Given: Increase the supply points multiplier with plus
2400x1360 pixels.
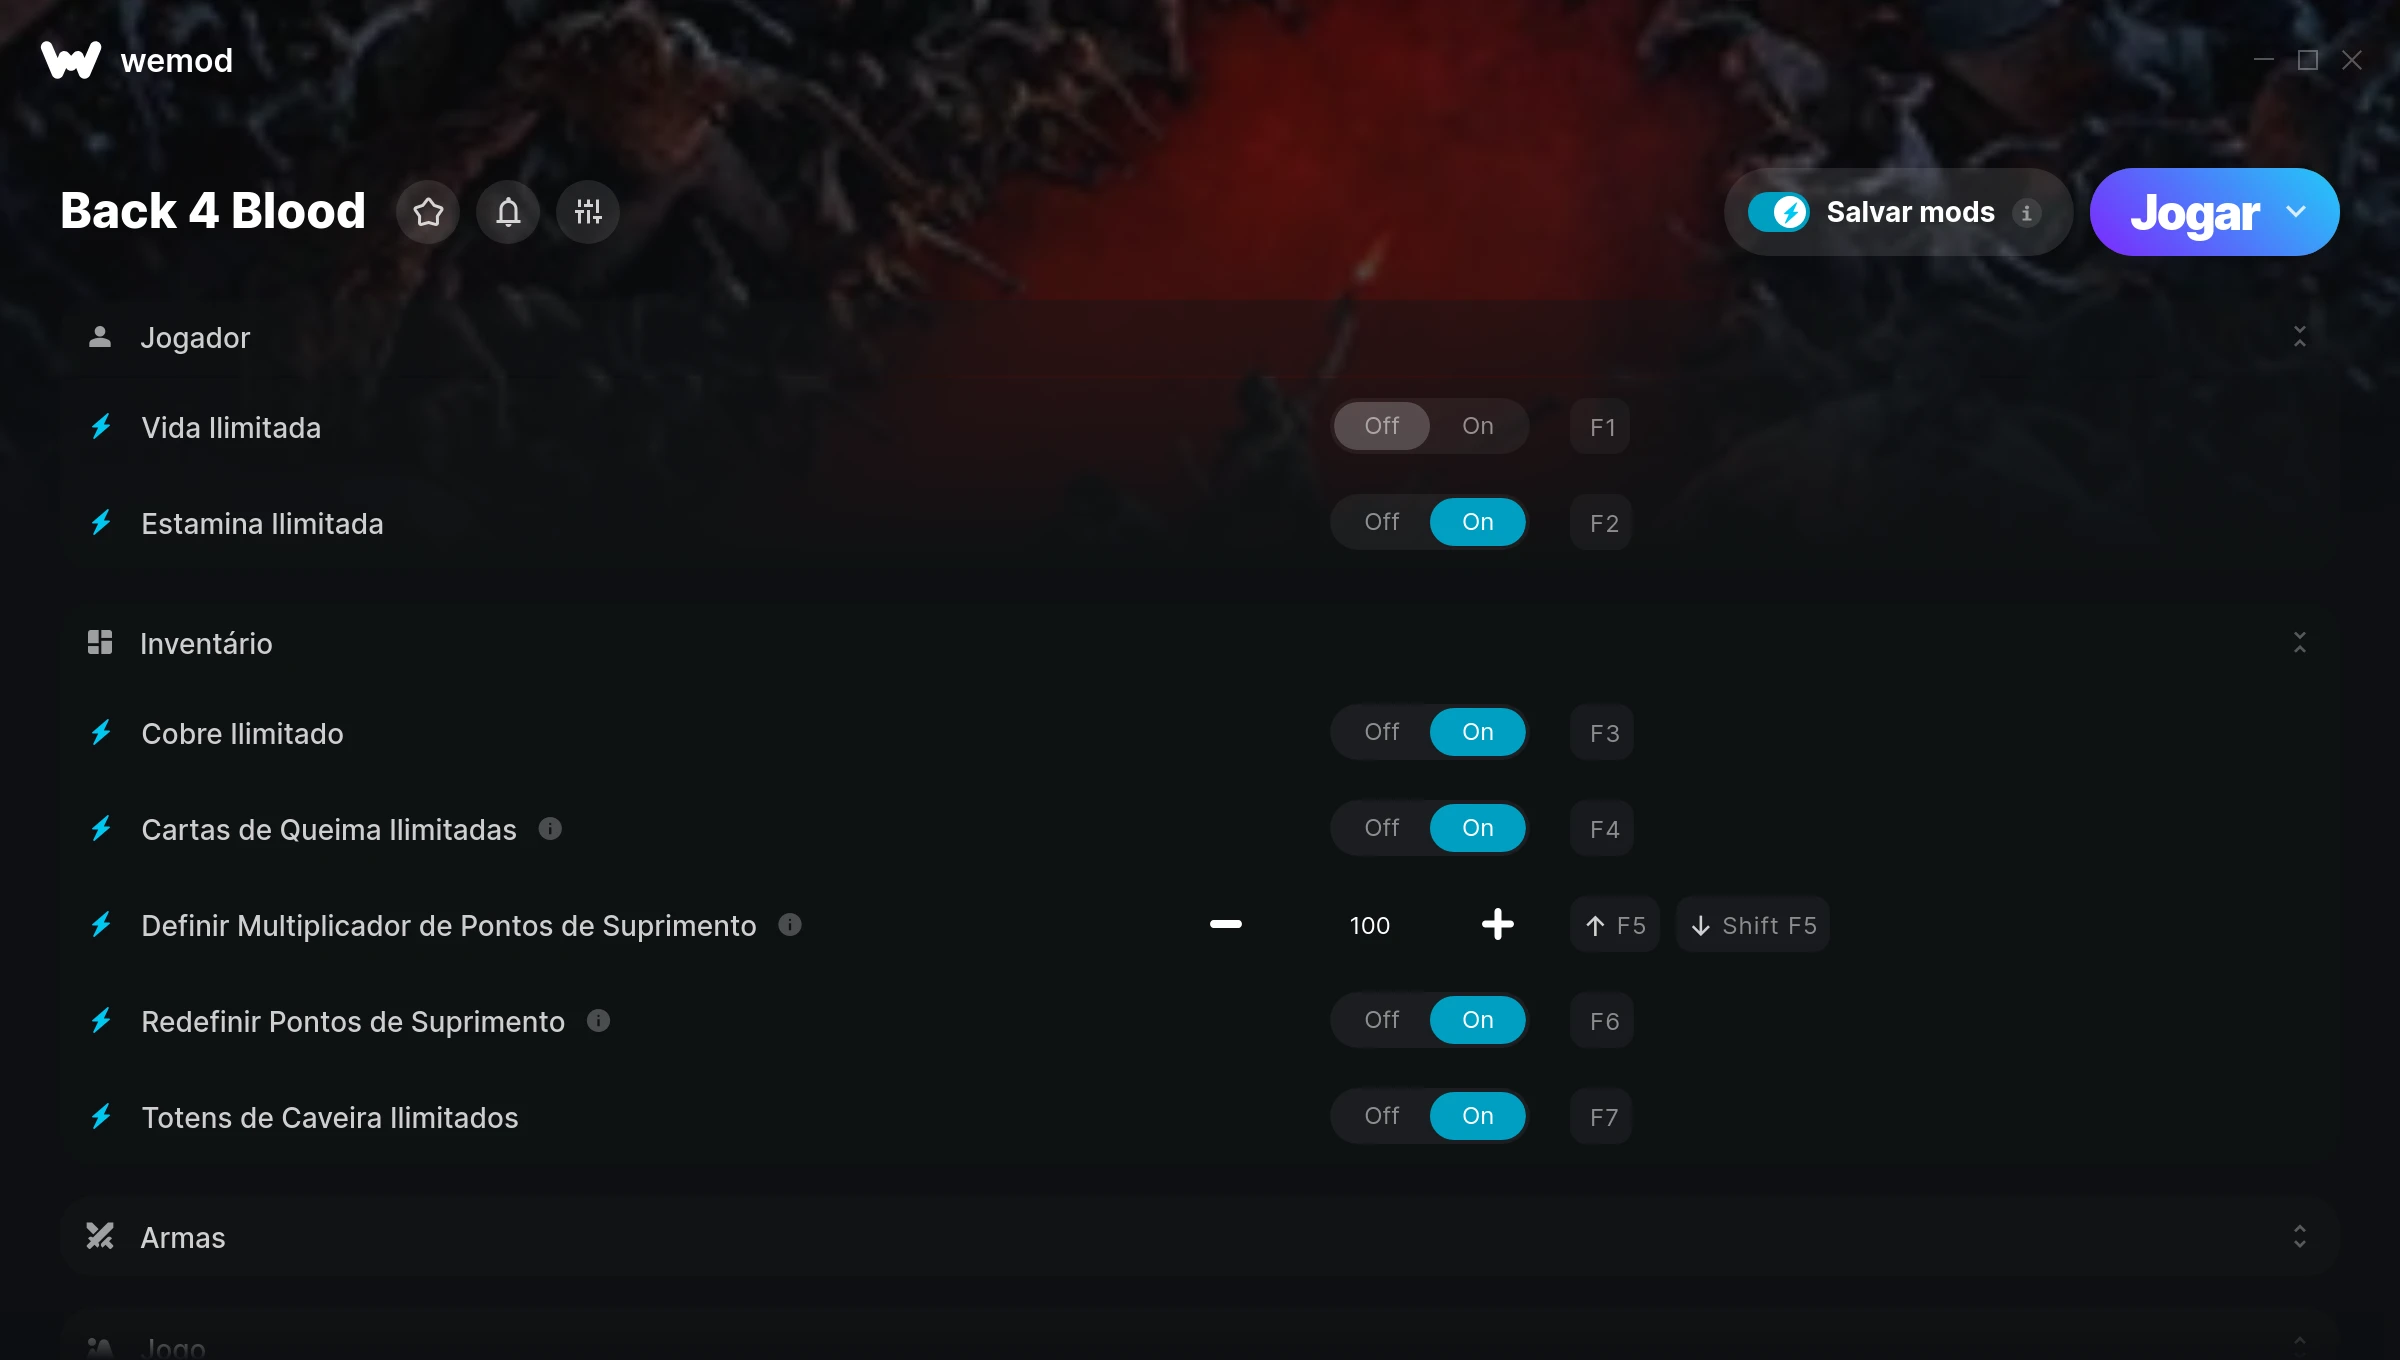Looking at the screenshot, I should pos(1498,925).
